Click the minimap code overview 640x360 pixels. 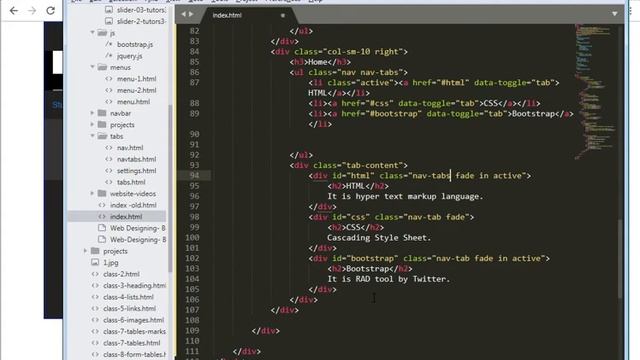(595, 92)
